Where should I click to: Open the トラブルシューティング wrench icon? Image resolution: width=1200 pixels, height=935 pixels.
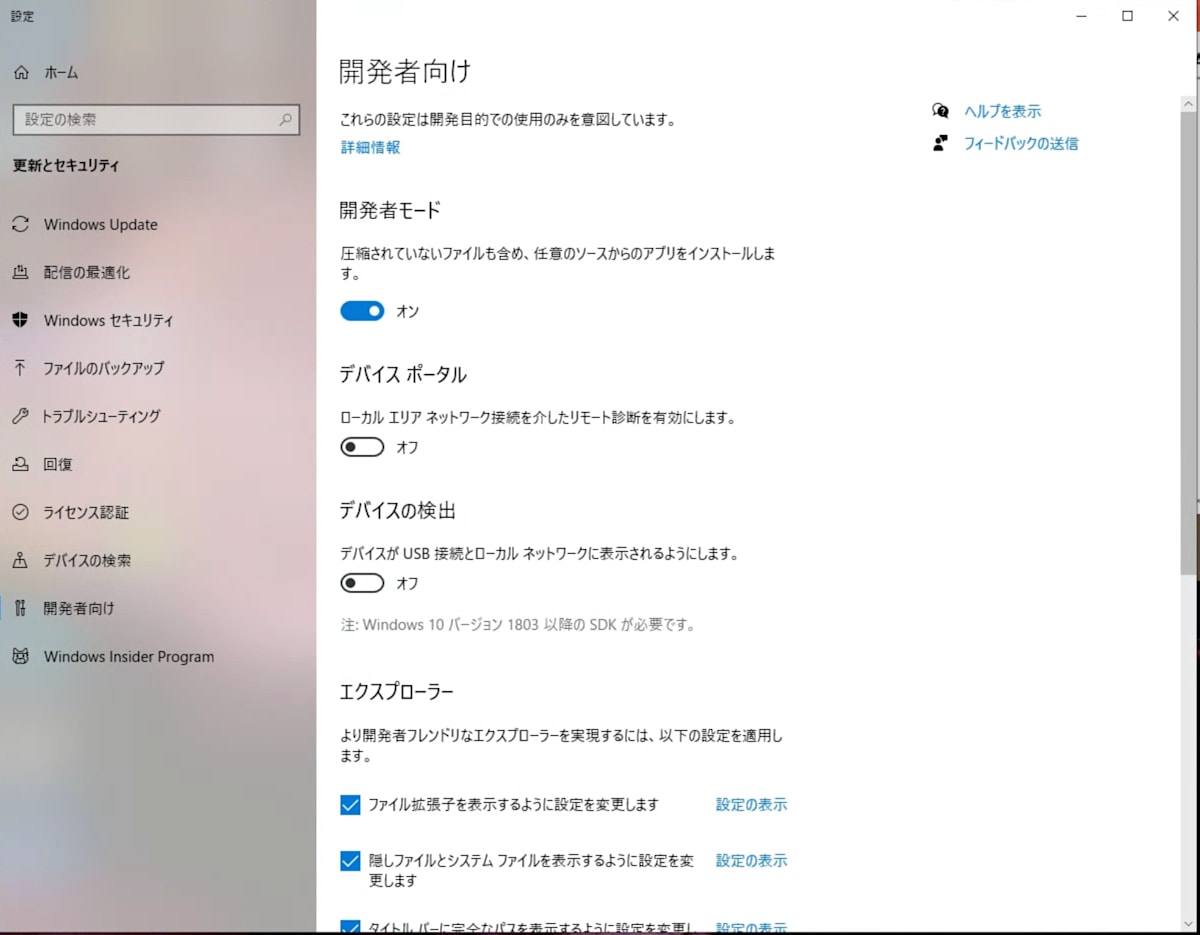coord(20,416)
